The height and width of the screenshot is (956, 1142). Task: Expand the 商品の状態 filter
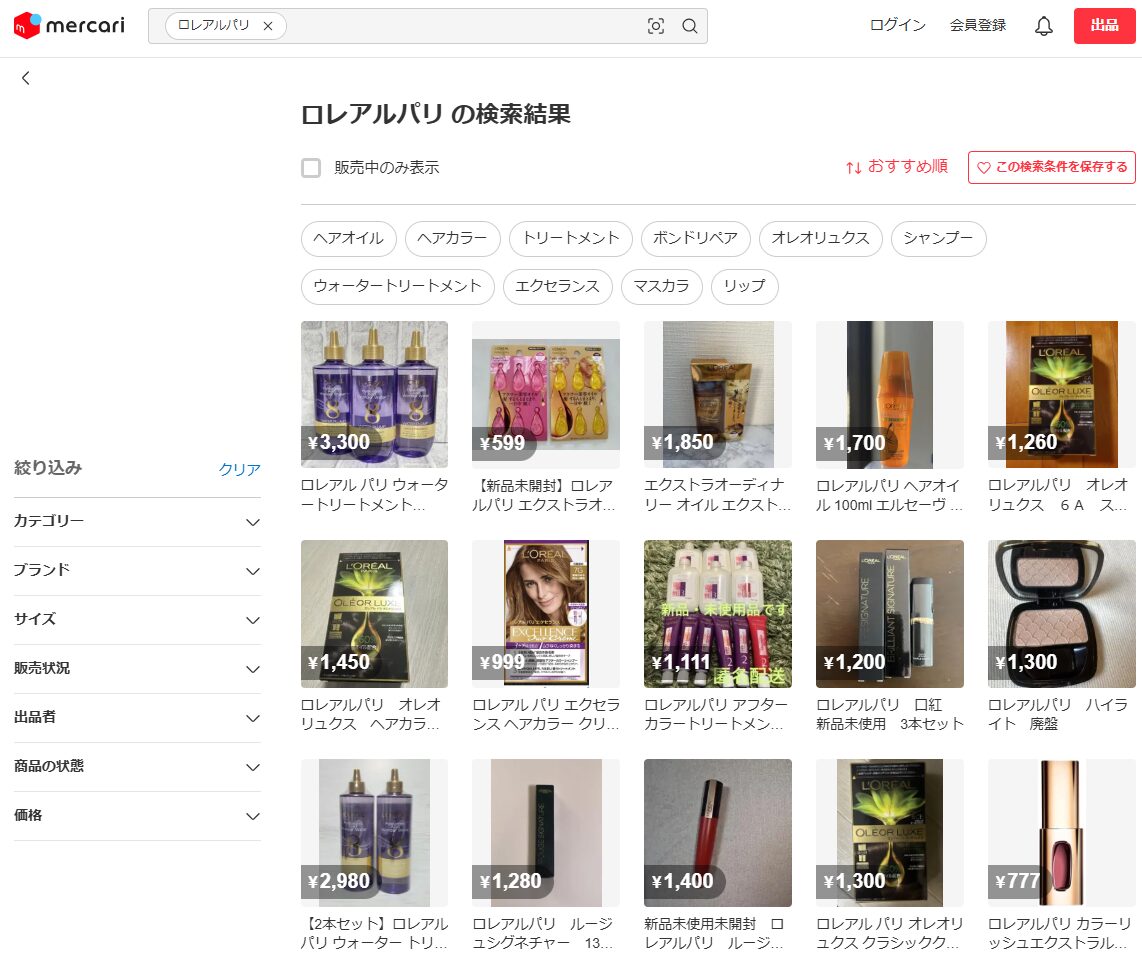click(x=137, y=766)
